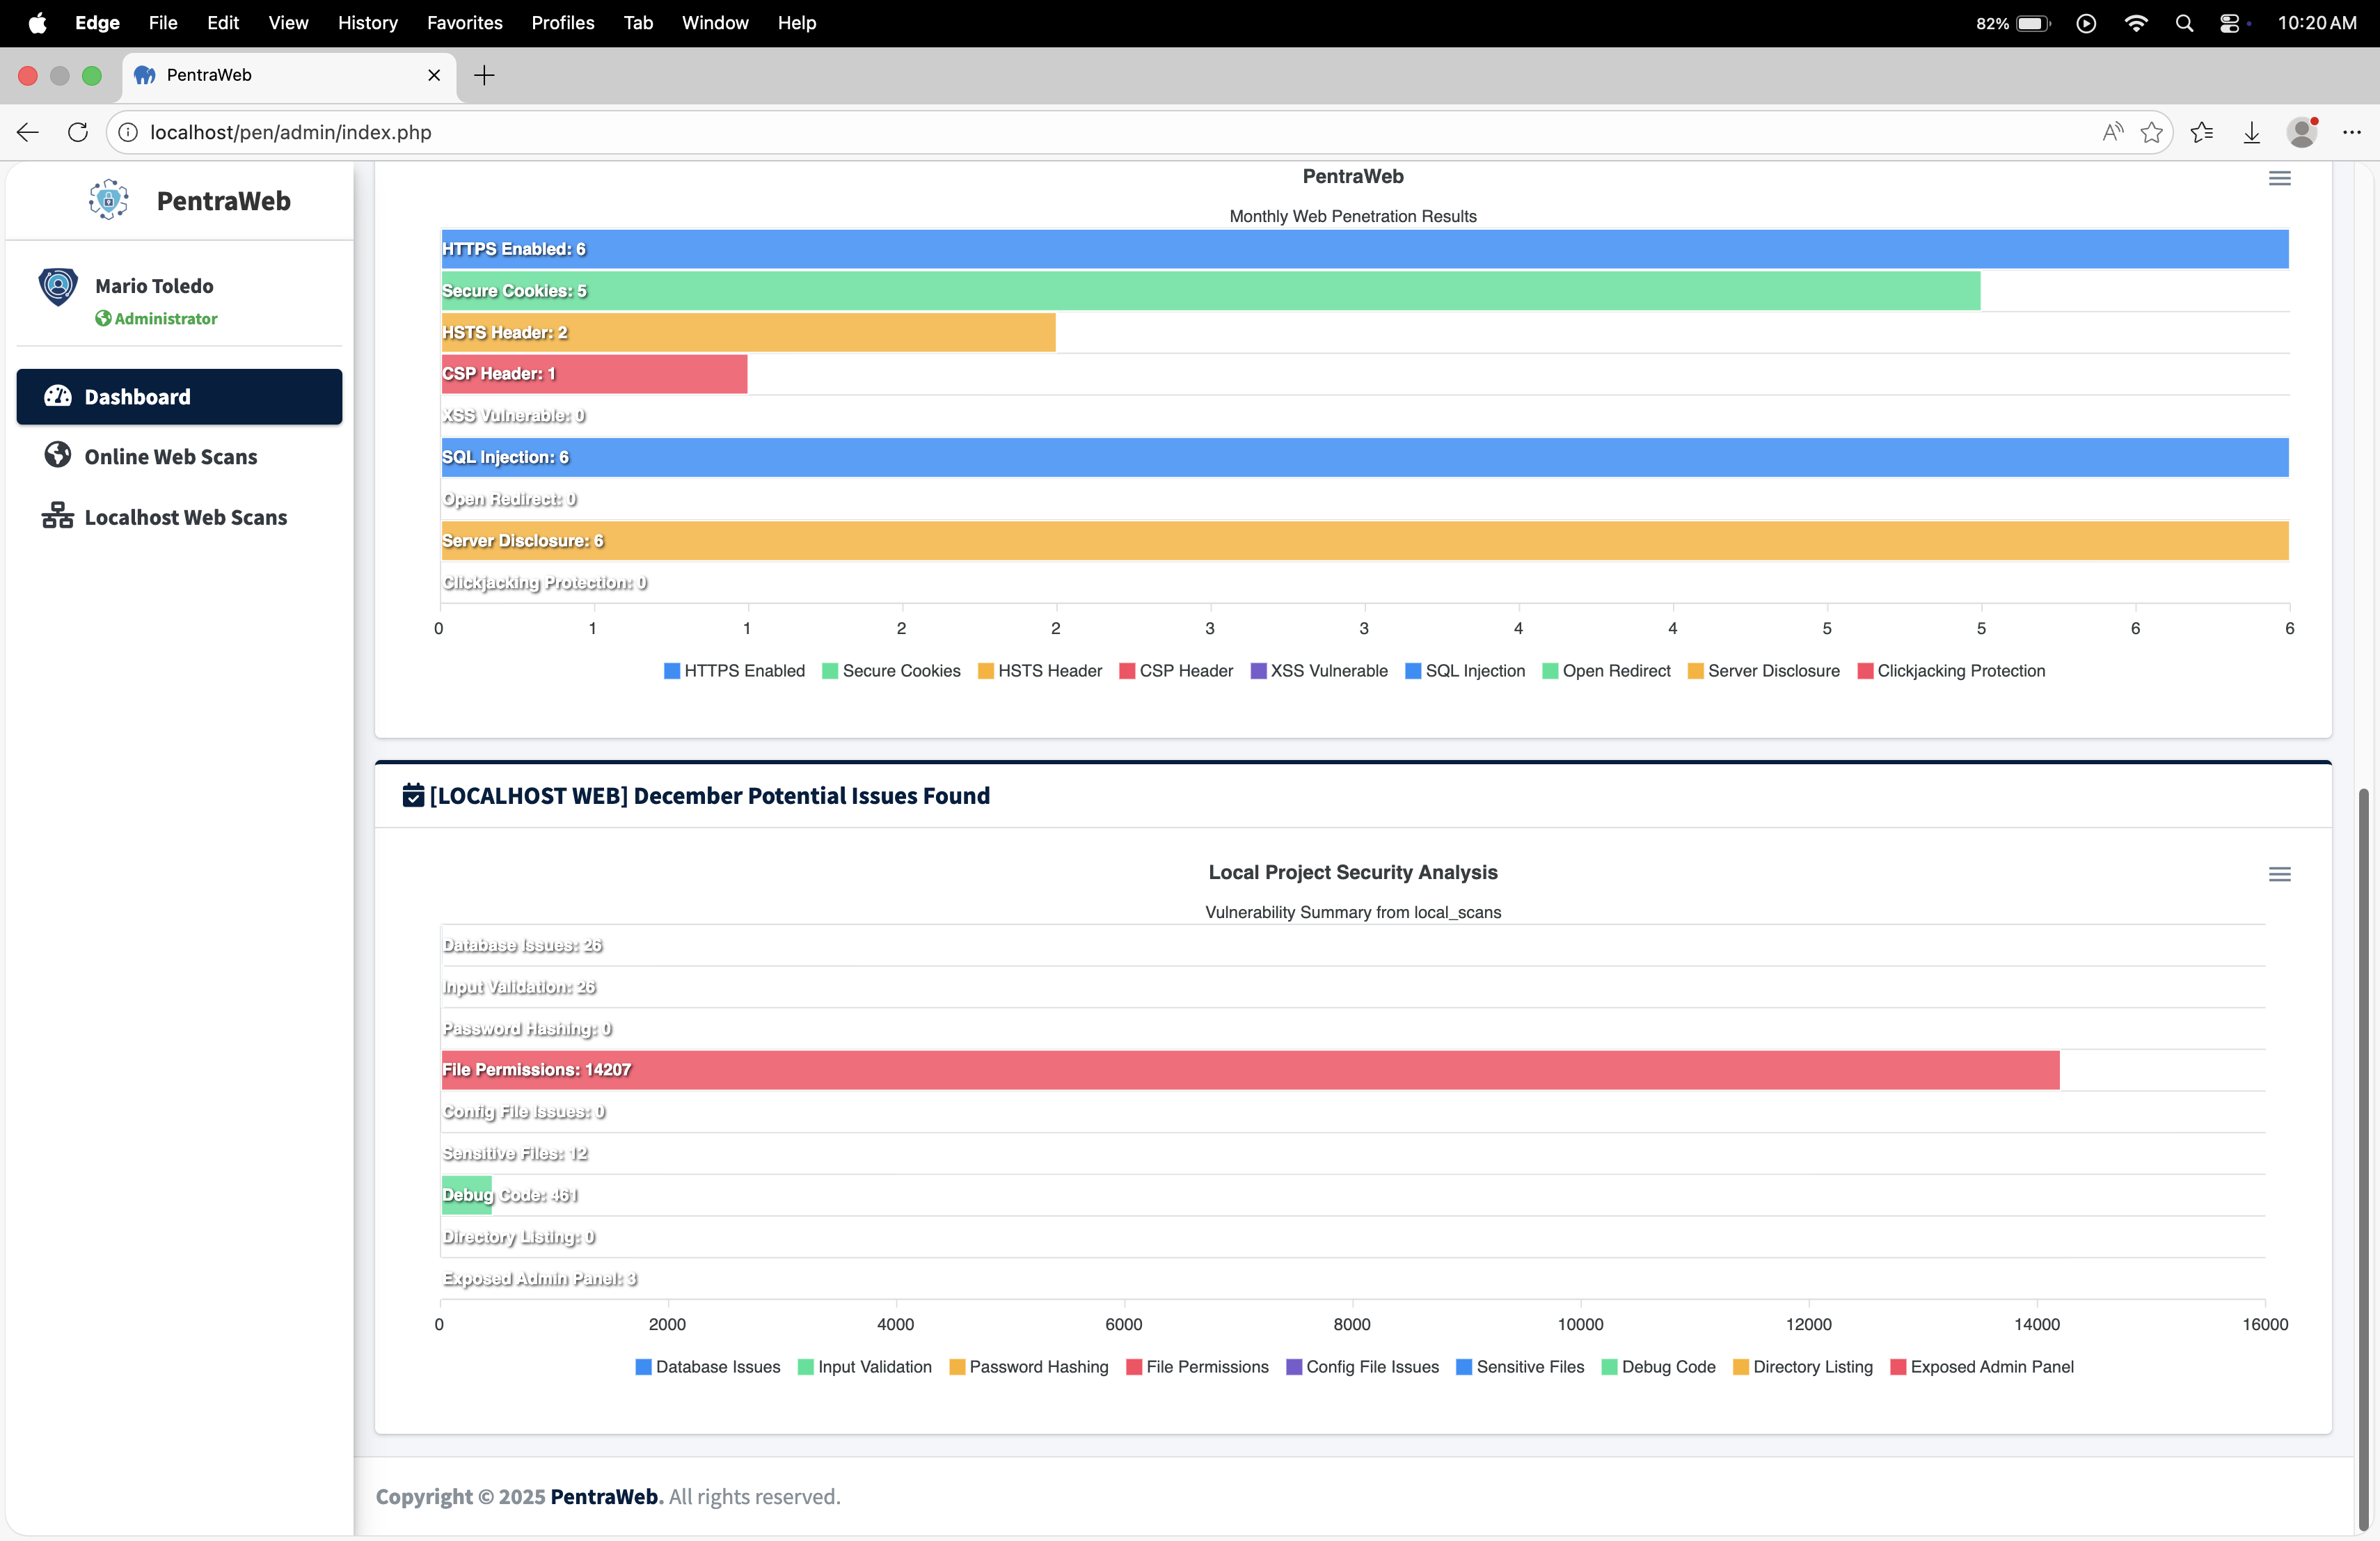
Task: Click the browser refresh icon
Action: pyautogui.click(x=78, y=132)
